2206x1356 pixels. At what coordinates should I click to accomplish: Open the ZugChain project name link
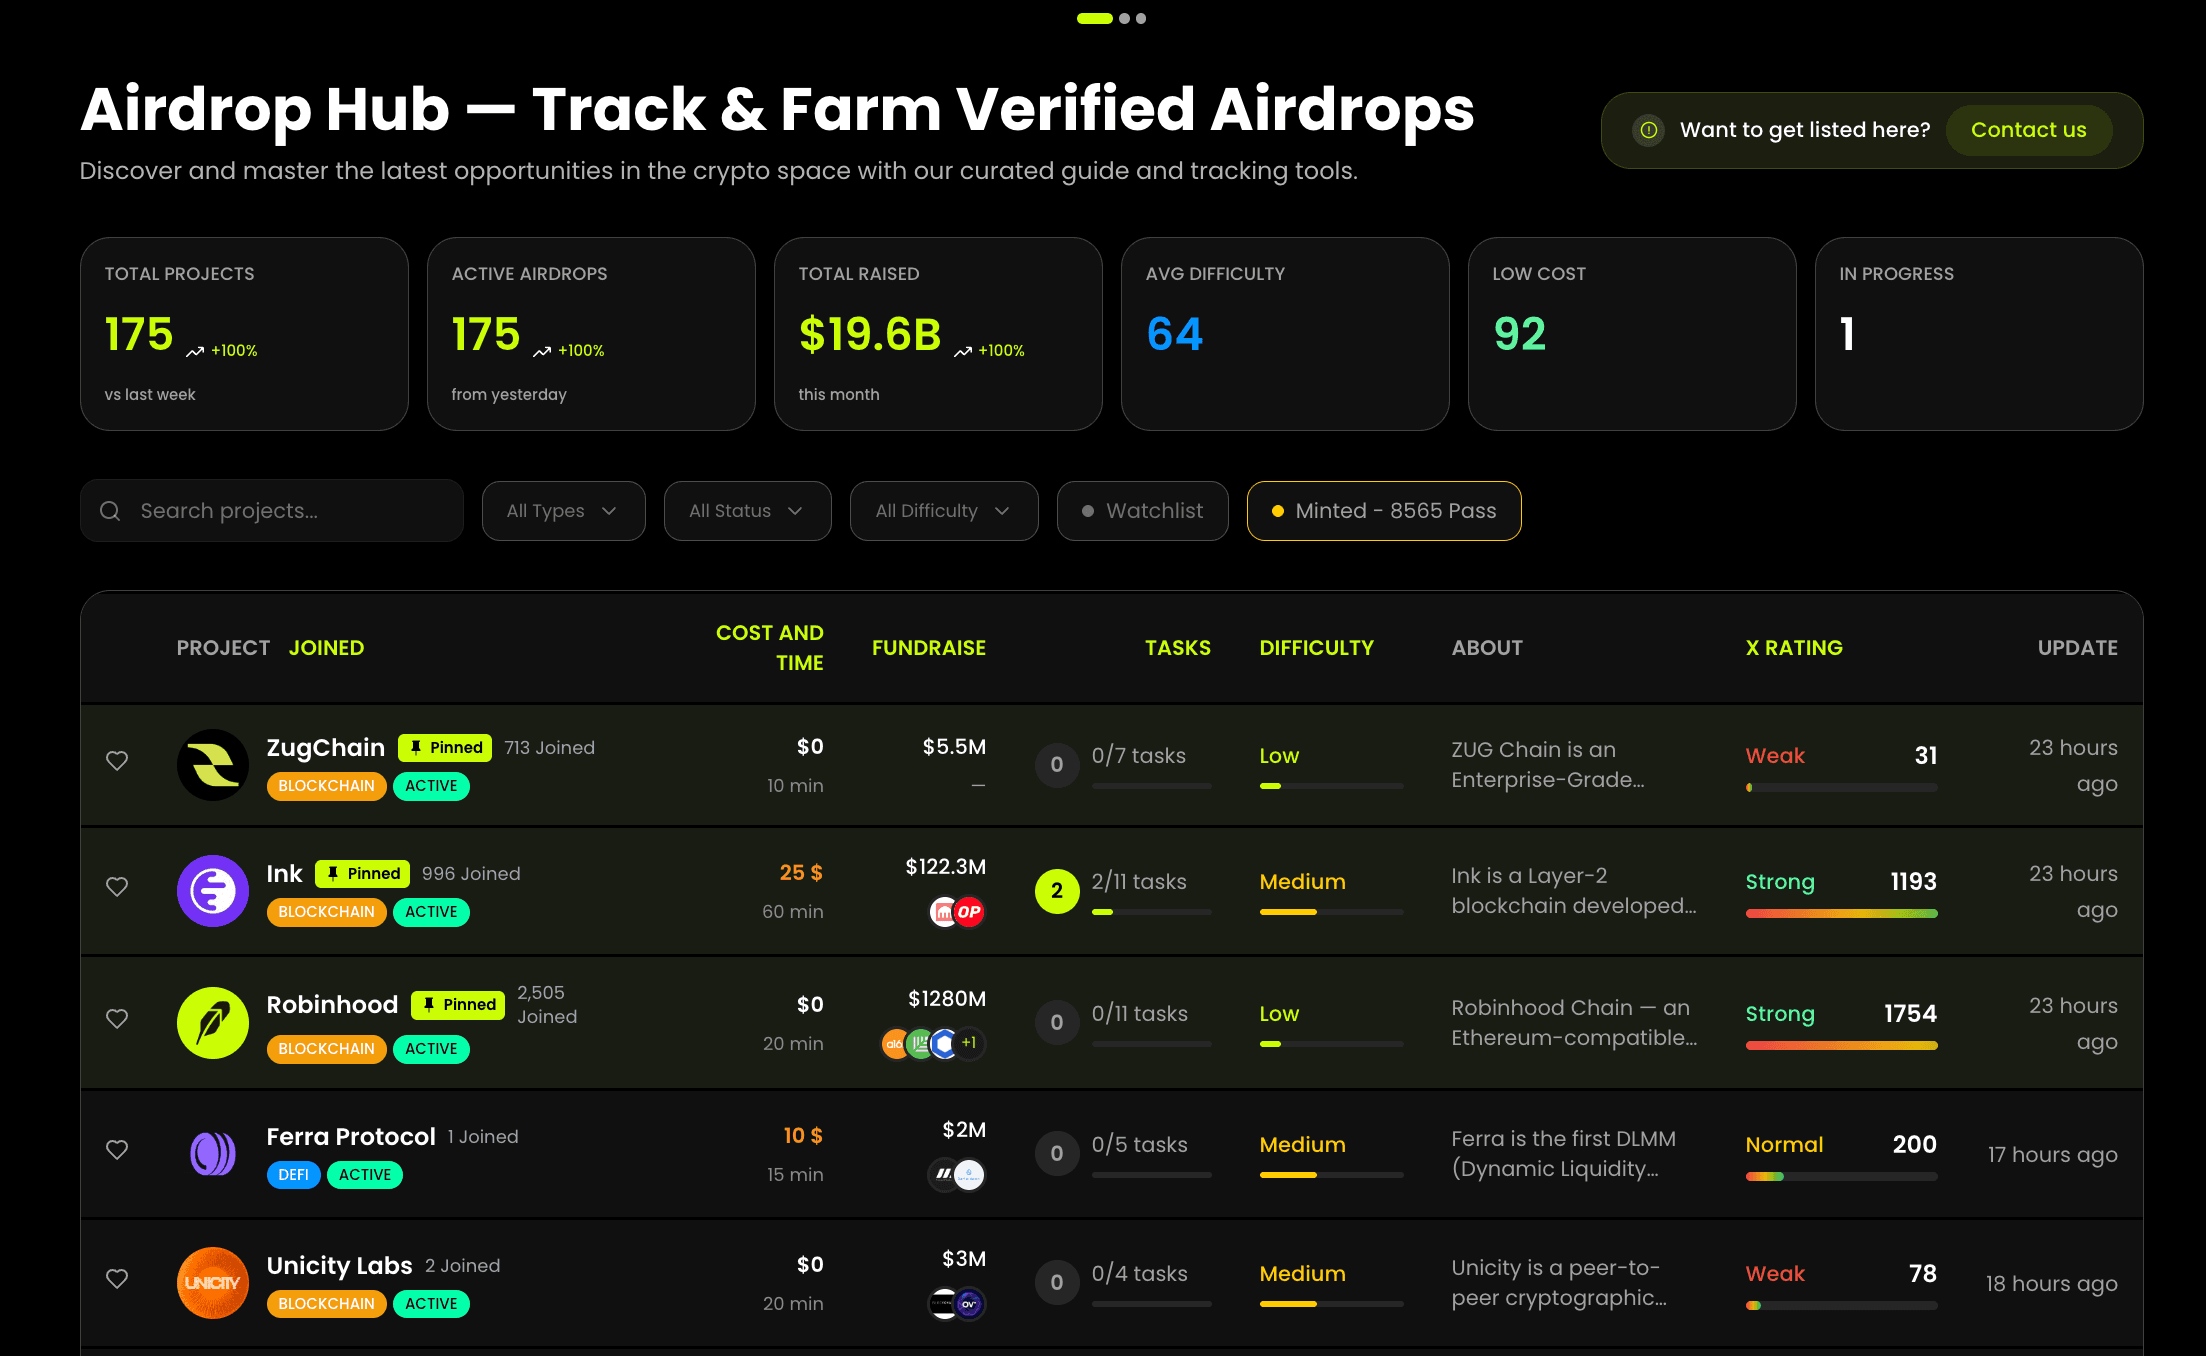325,747
